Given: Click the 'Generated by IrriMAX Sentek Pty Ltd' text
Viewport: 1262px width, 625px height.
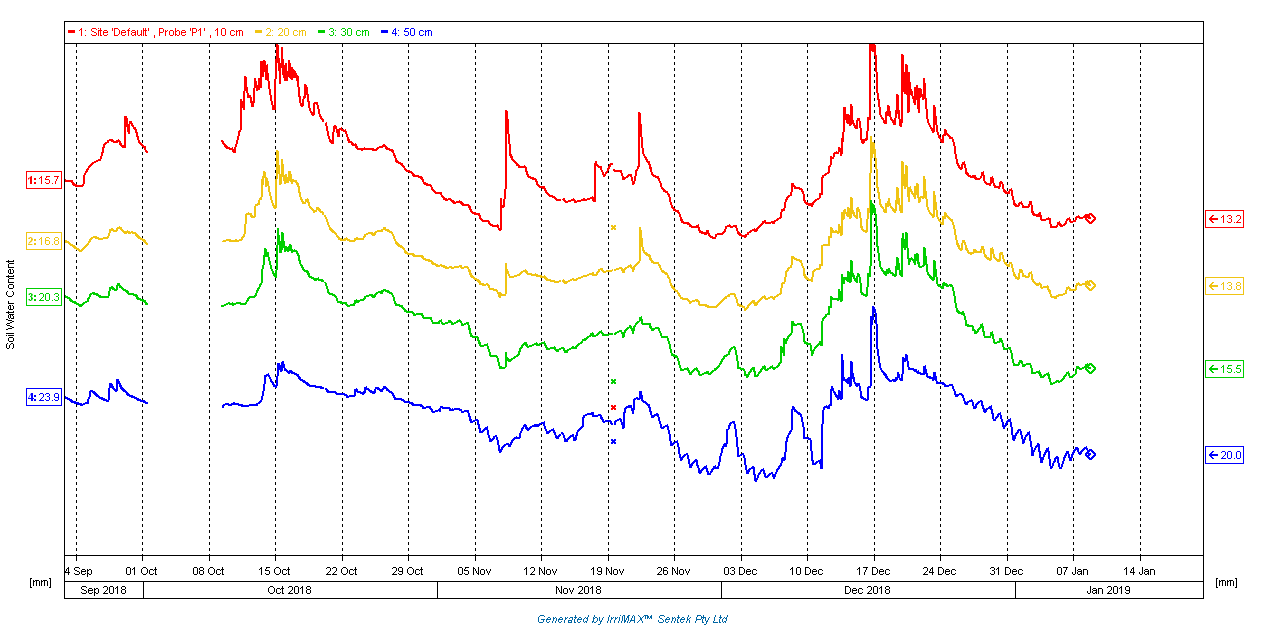Looking at the screenshot, I should [632, 619].
